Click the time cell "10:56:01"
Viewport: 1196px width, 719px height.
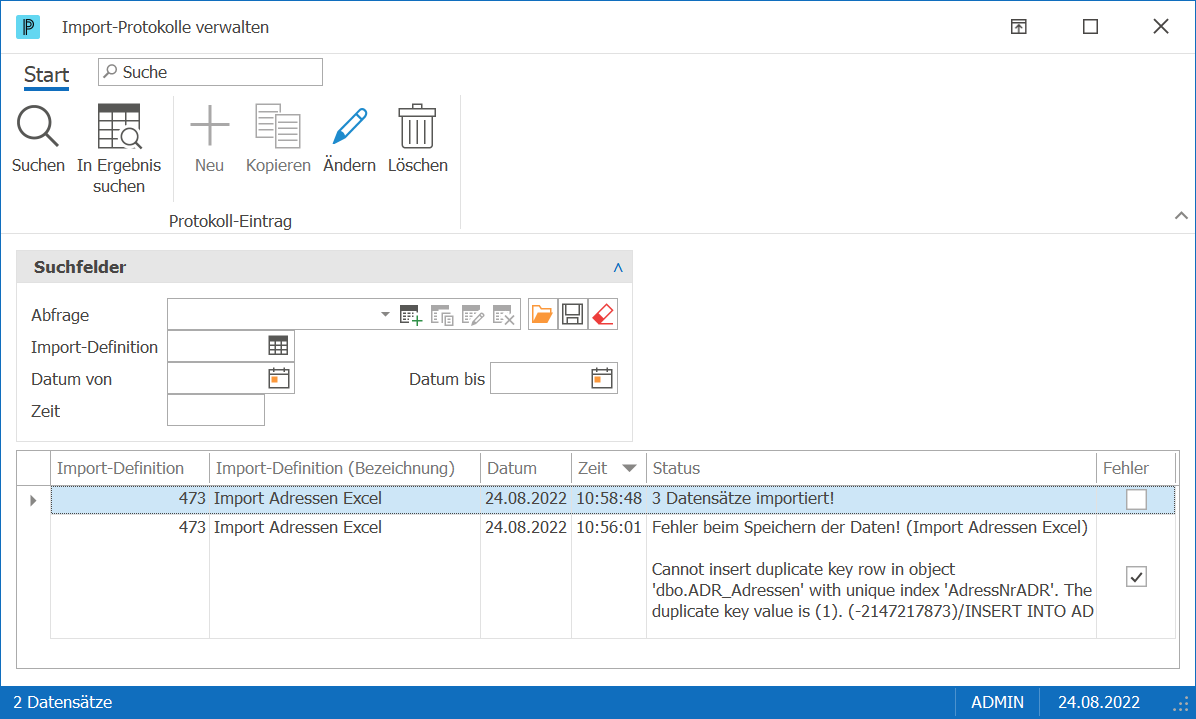point(609,528)
